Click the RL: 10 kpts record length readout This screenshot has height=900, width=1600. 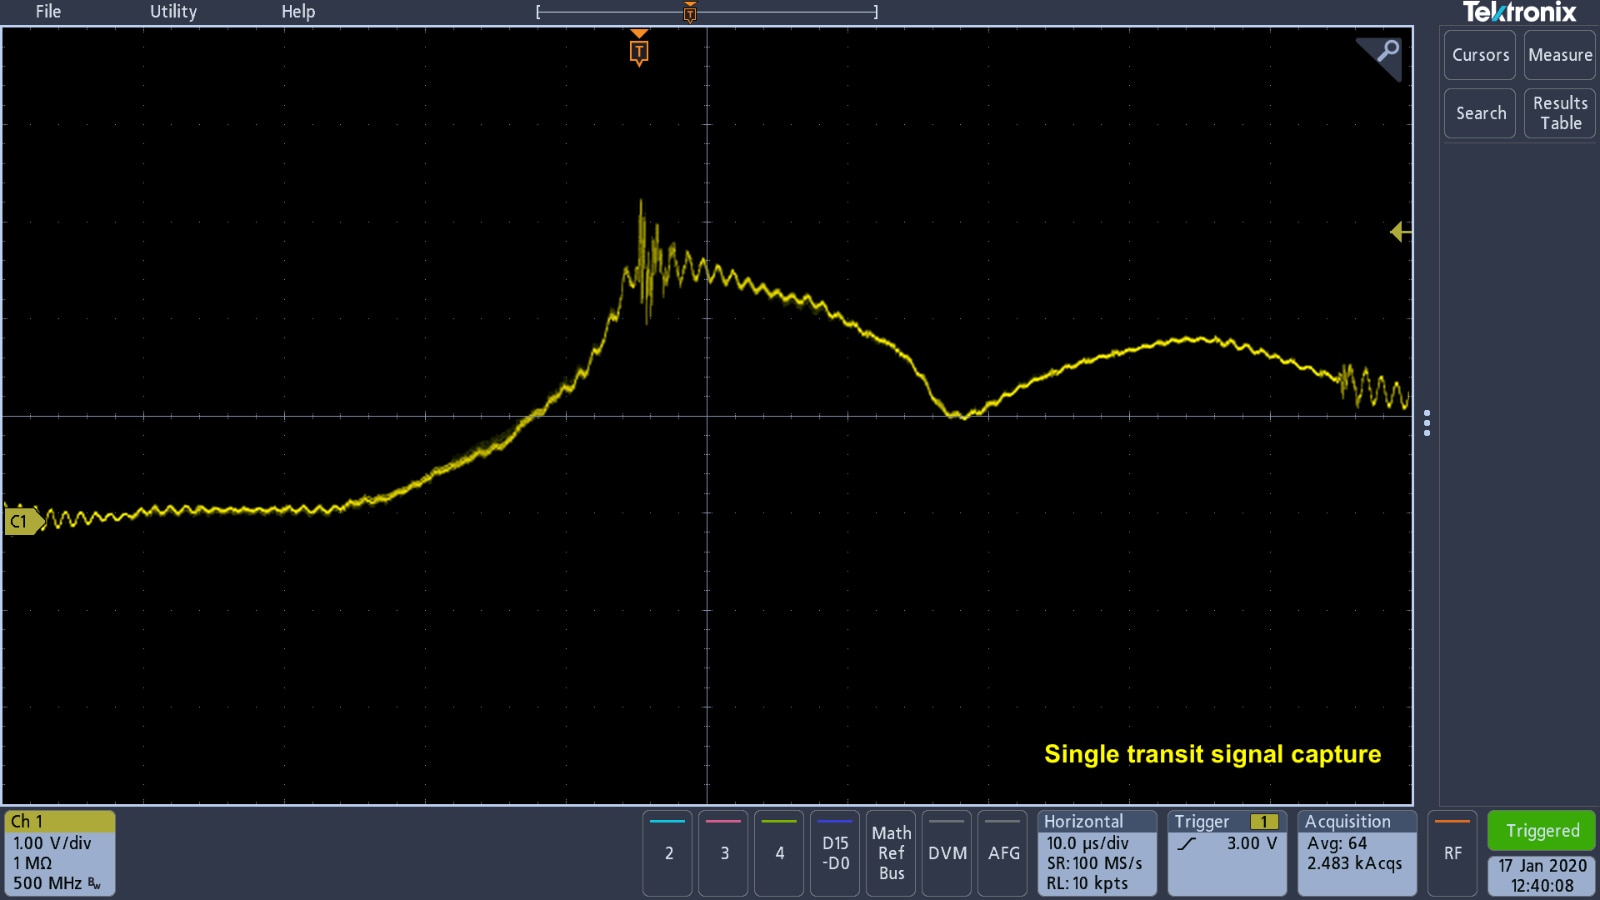click(x=1087, y=883)
